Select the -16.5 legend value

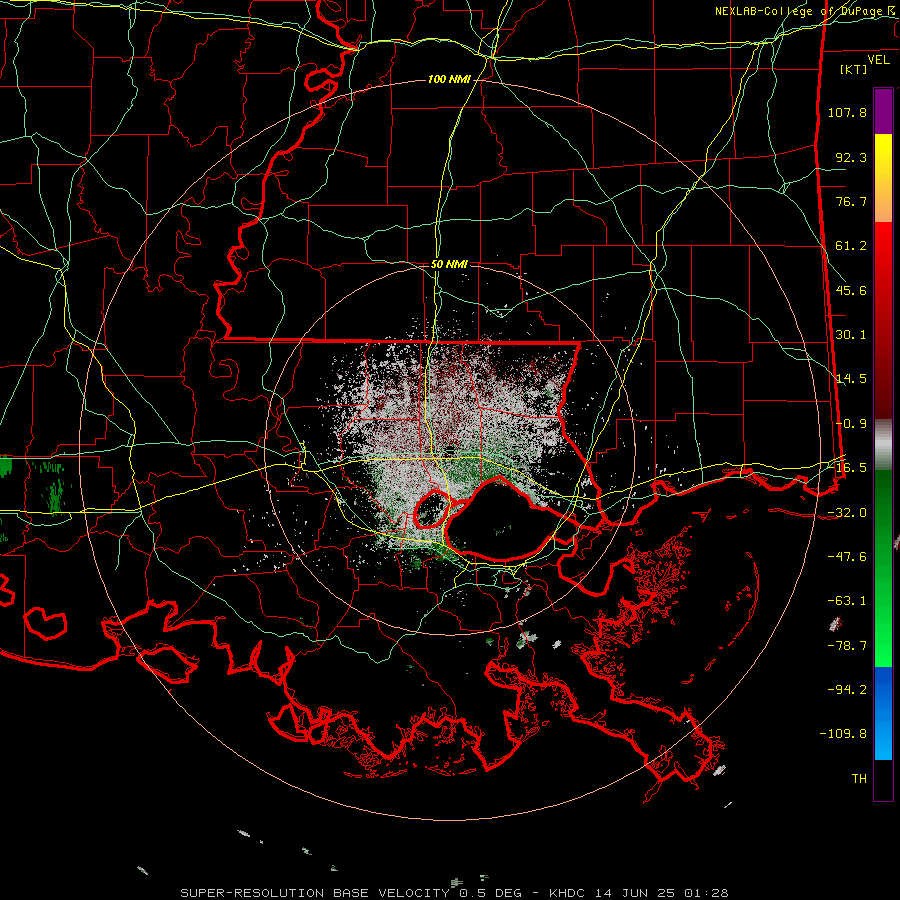pos(847,468)
